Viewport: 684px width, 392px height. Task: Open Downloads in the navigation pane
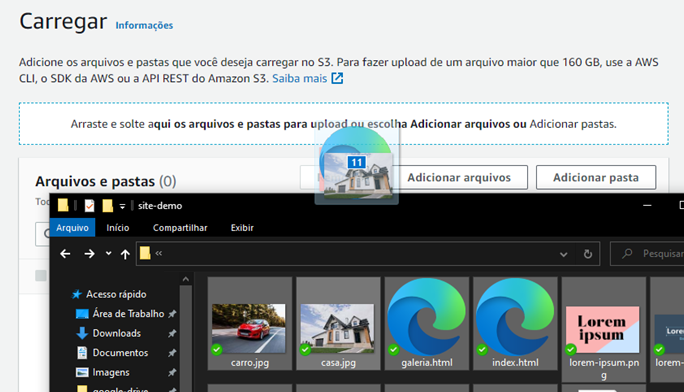116,333
